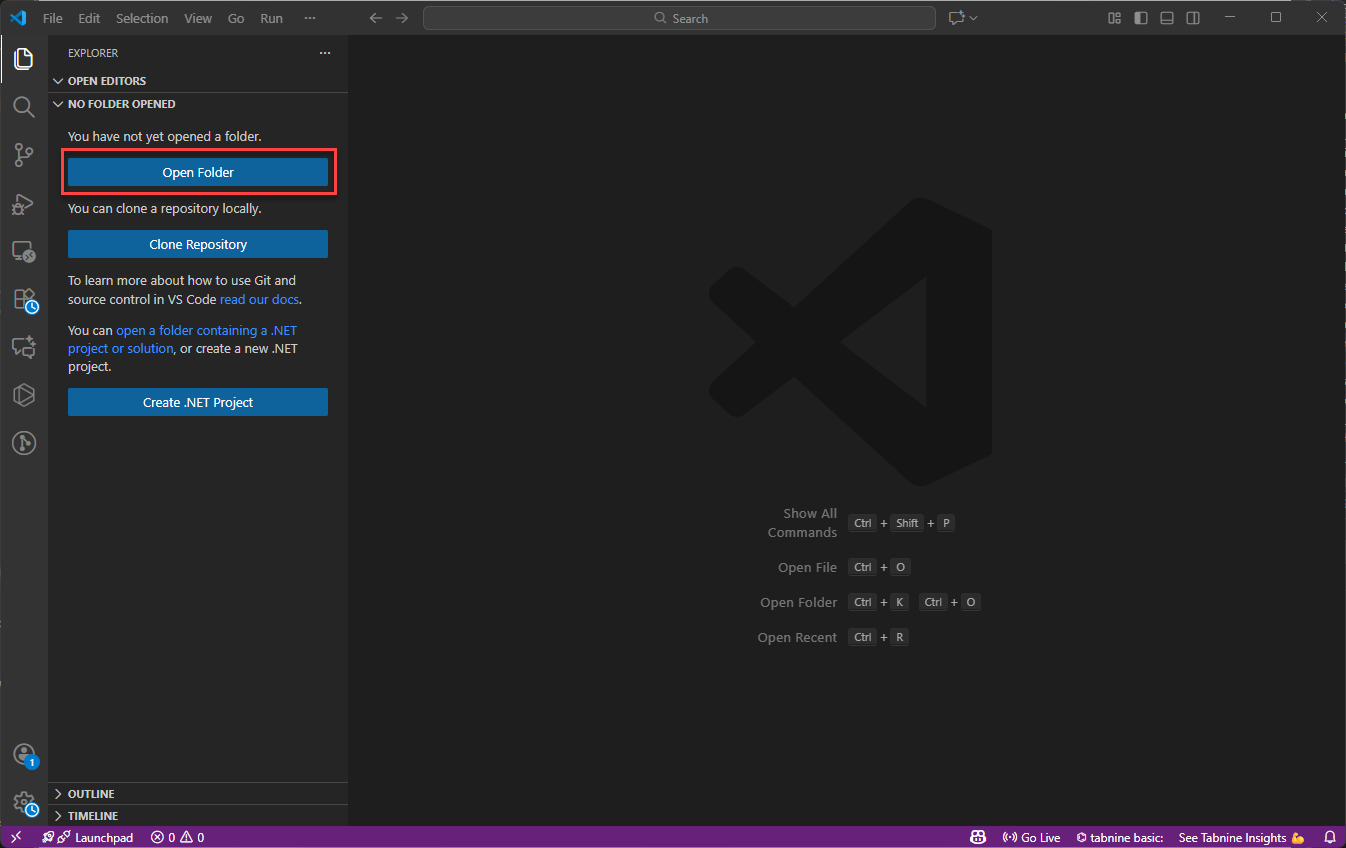This screenshot has height=848, width=1346.
Task: Open the Manage gear icon
Action: (24, 803)
